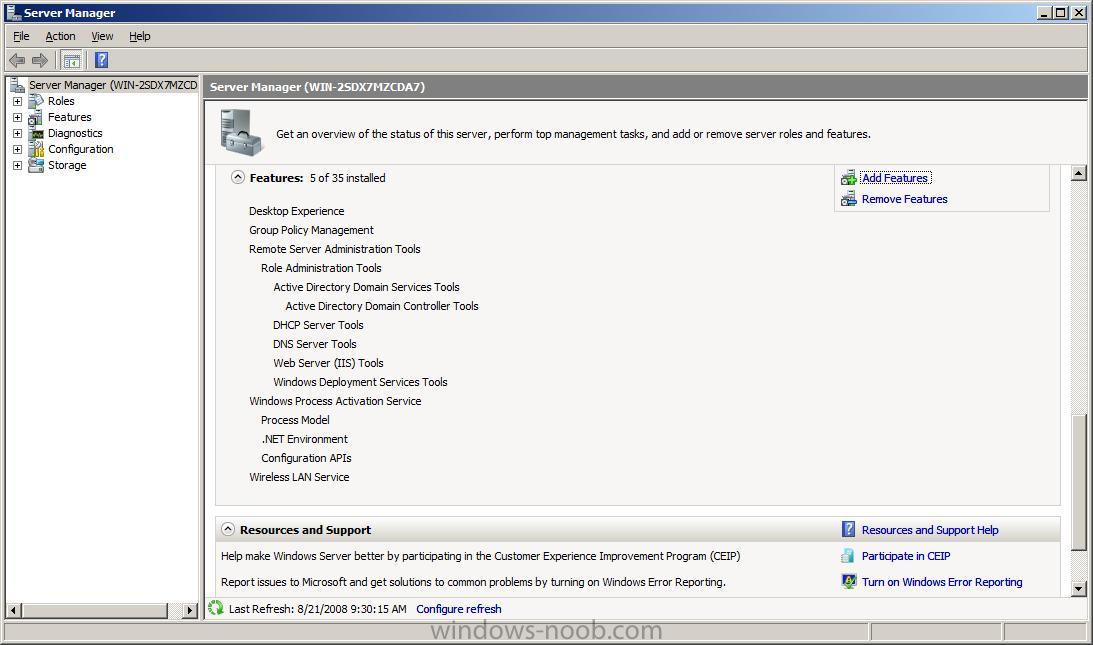1093x645 pixels.
Task: Open the Participate in CEIP link
Action: [x=905, y=556]
